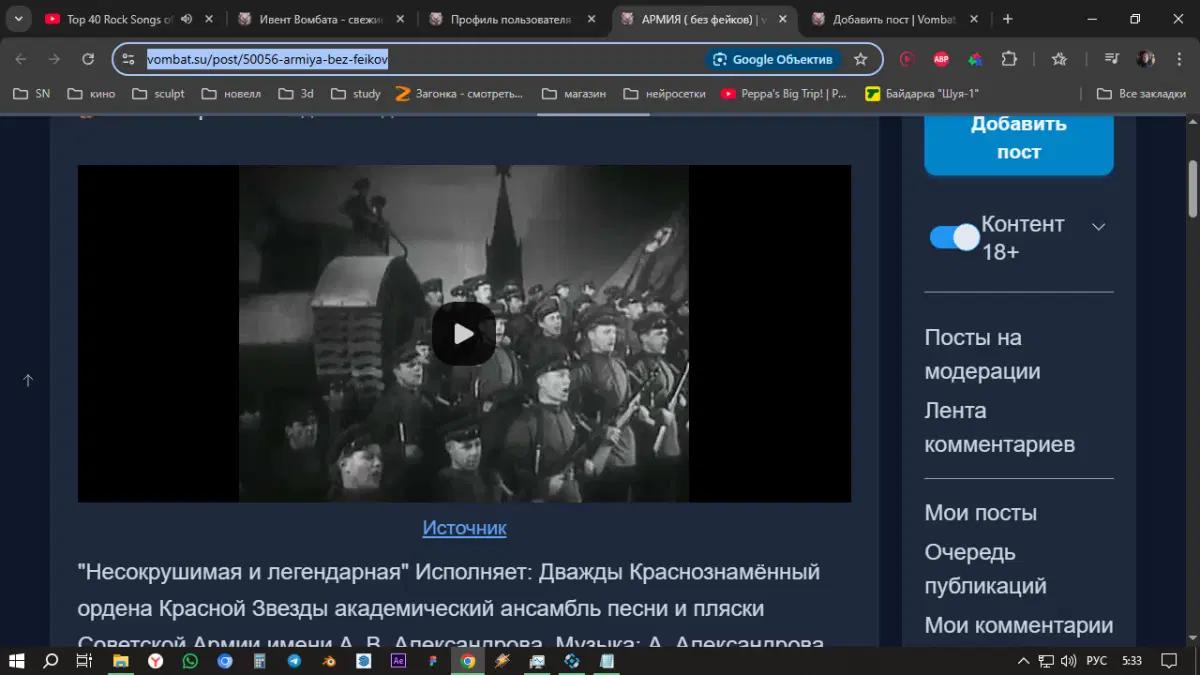Viewport: 1200px width, 675px height.
Task: Open After Effects from the taskbar
Action: click(x=398, y=661)
